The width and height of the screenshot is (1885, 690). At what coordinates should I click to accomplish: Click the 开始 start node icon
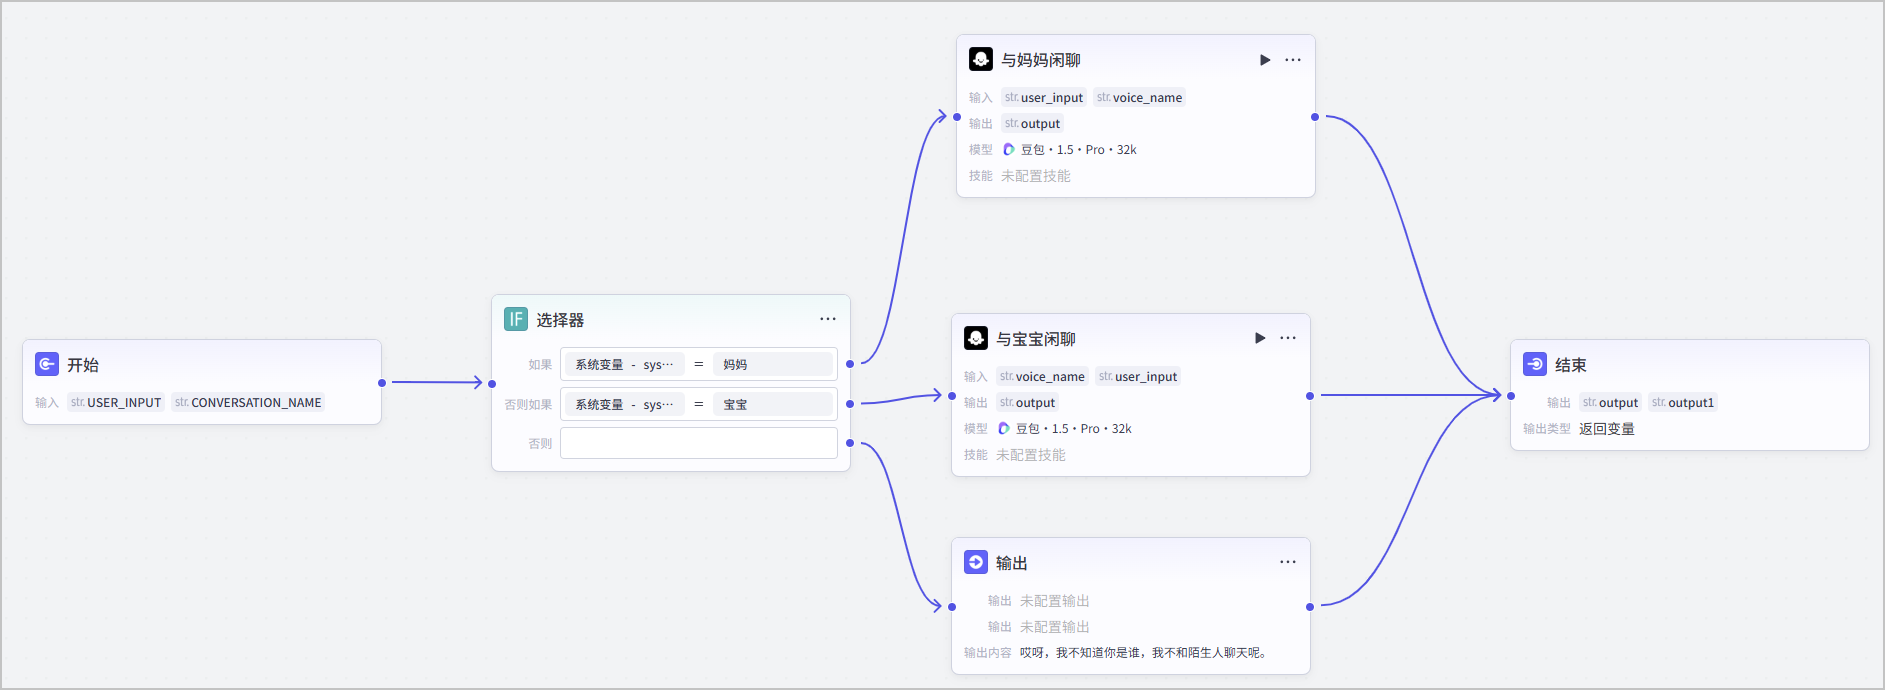(47, 364)
